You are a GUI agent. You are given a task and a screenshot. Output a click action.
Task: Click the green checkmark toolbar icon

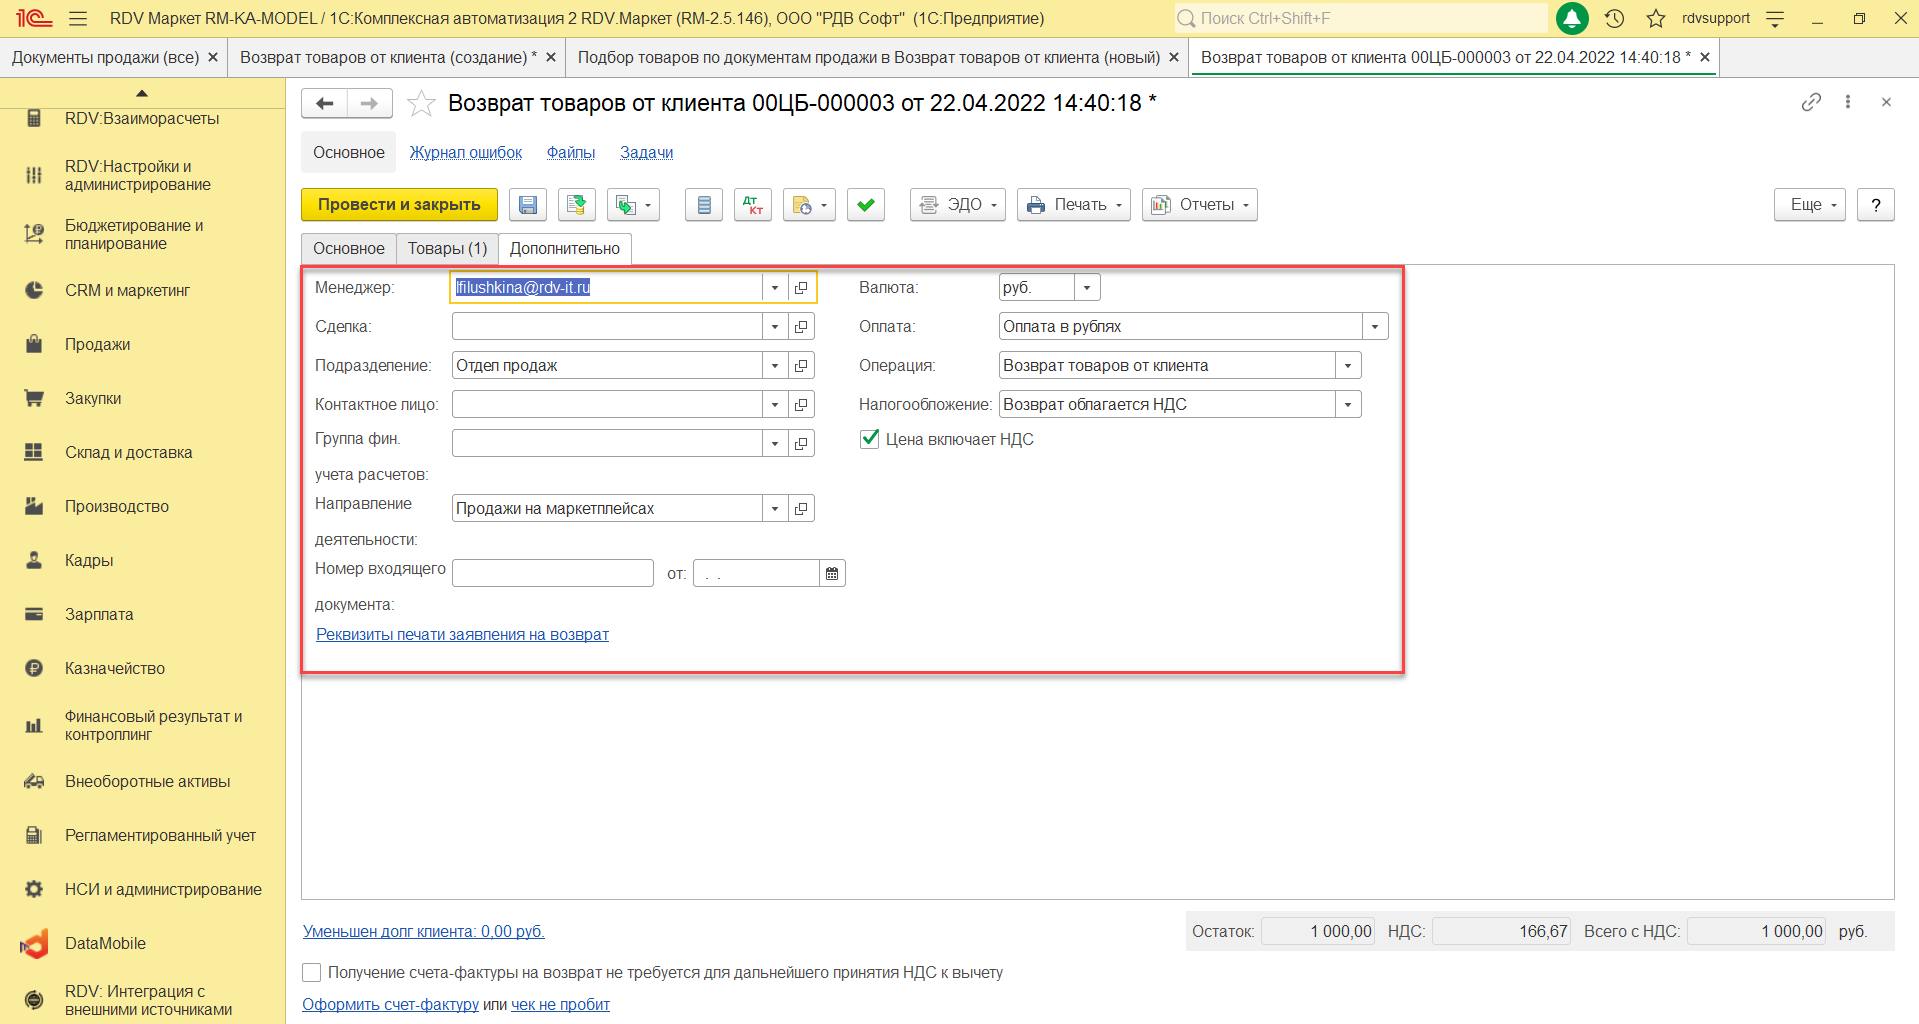pos(865,205)
